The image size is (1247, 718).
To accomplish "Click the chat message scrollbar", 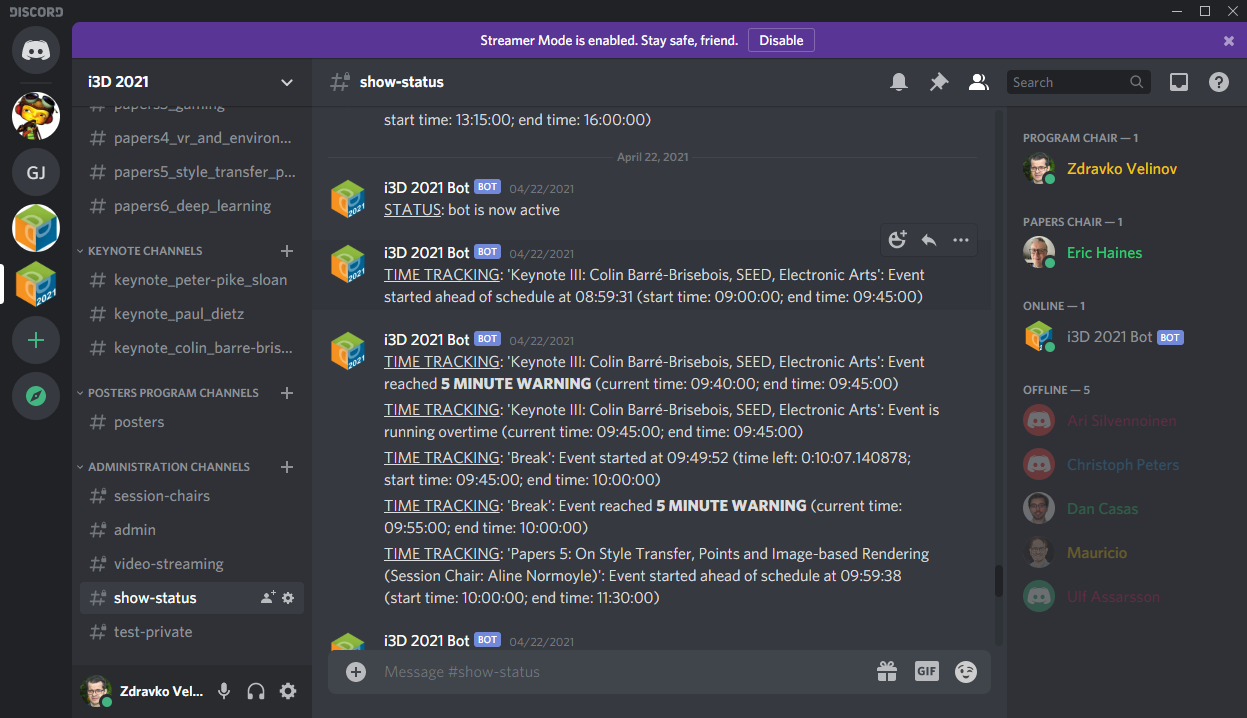I will (997, 581).
